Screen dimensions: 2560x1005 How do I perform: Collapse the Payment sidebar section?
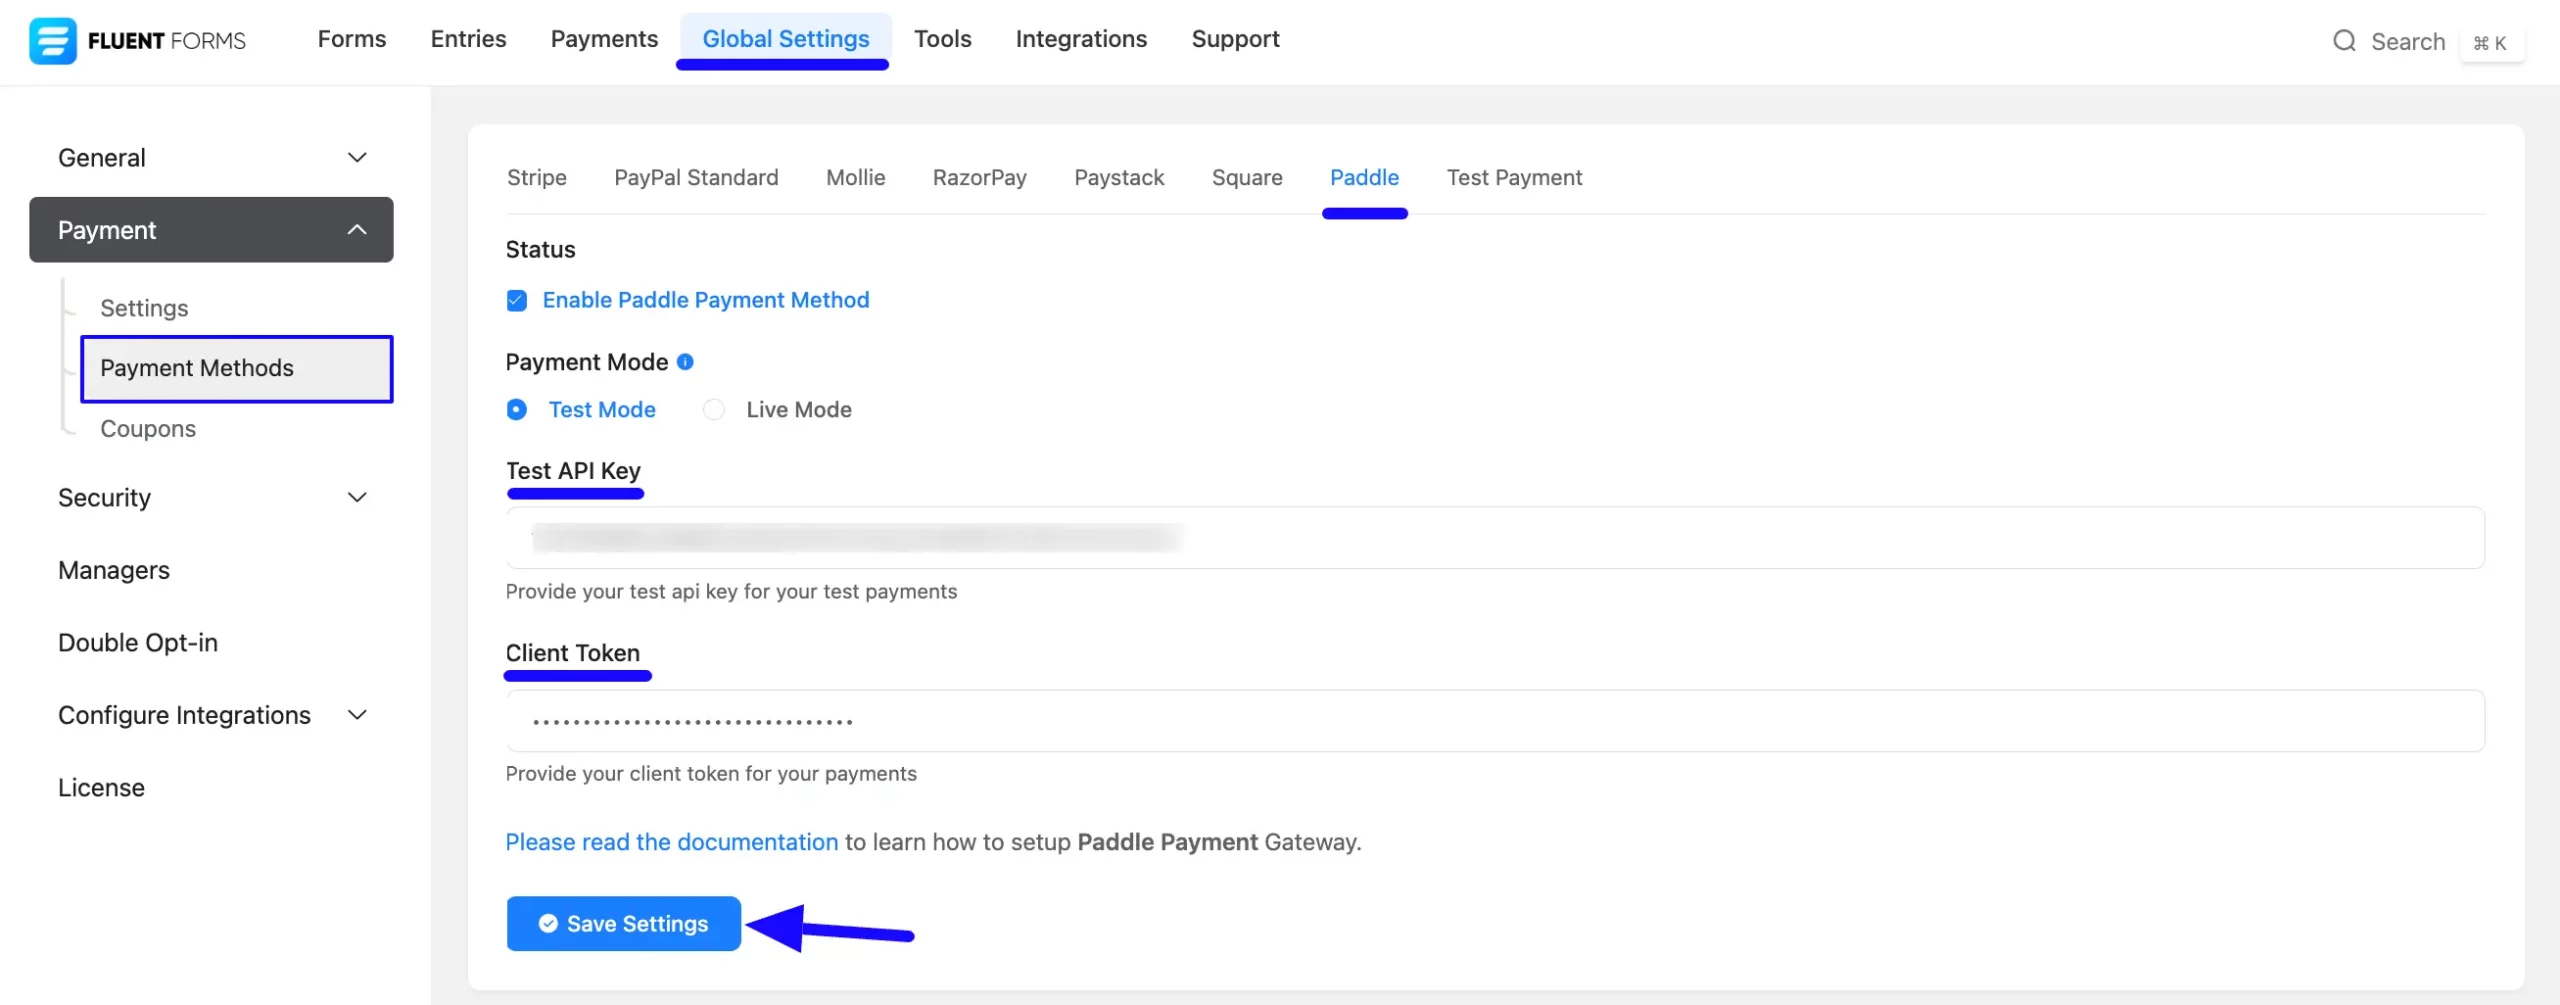pyautogui.click(x=211, y=230)
